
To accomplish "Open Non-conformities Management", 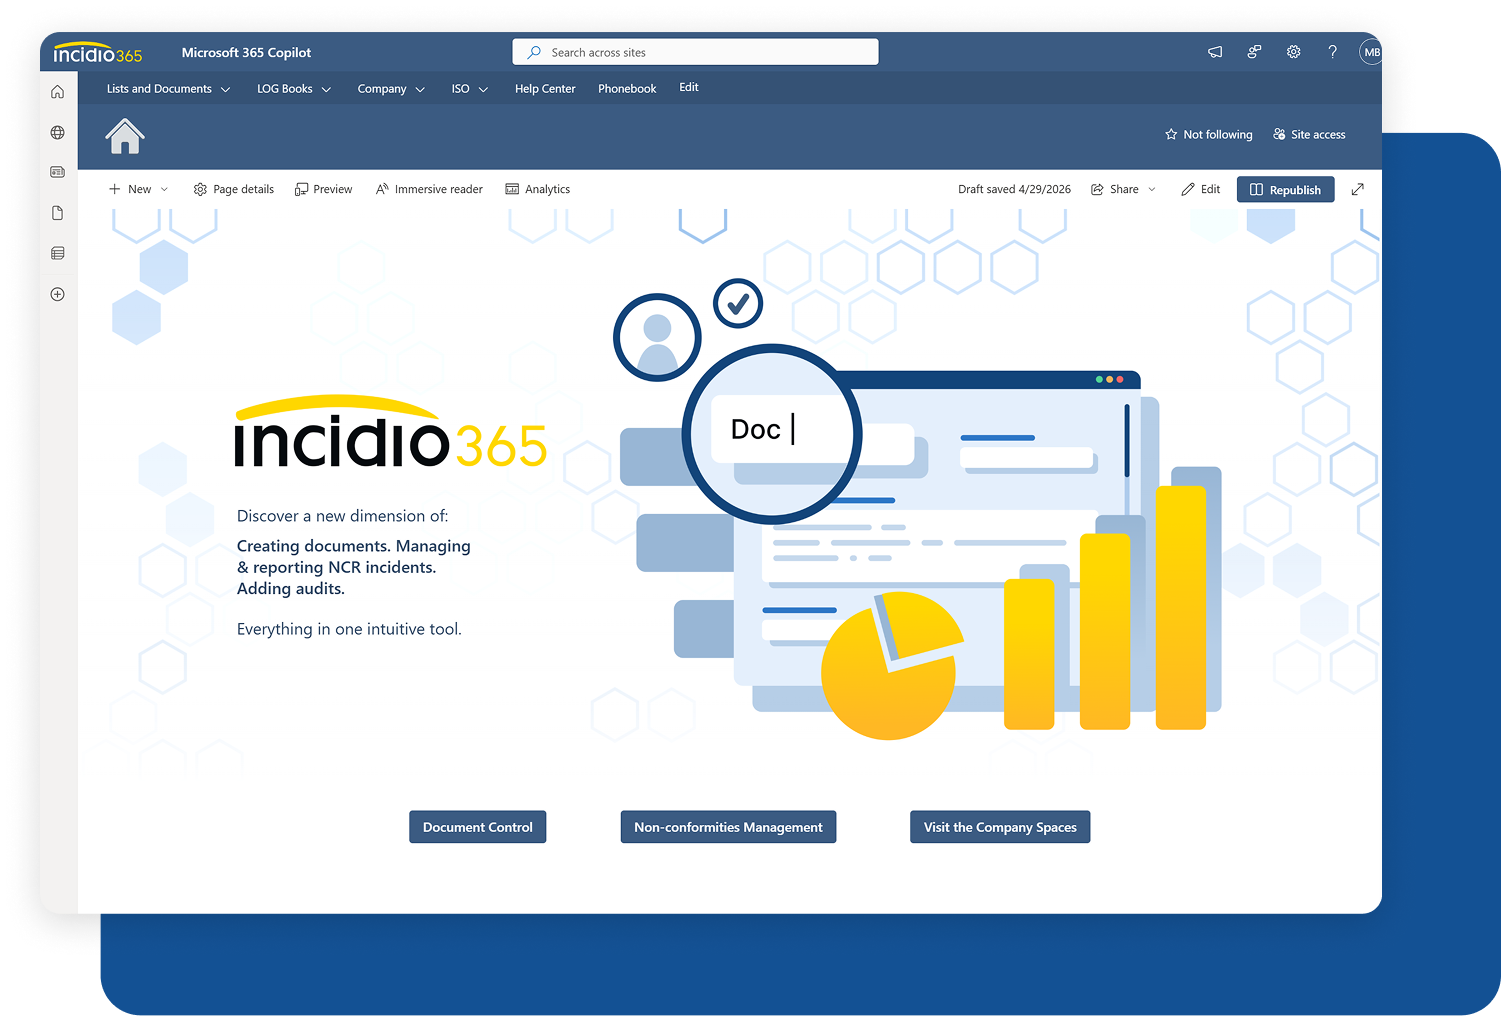I will (728, 827).
